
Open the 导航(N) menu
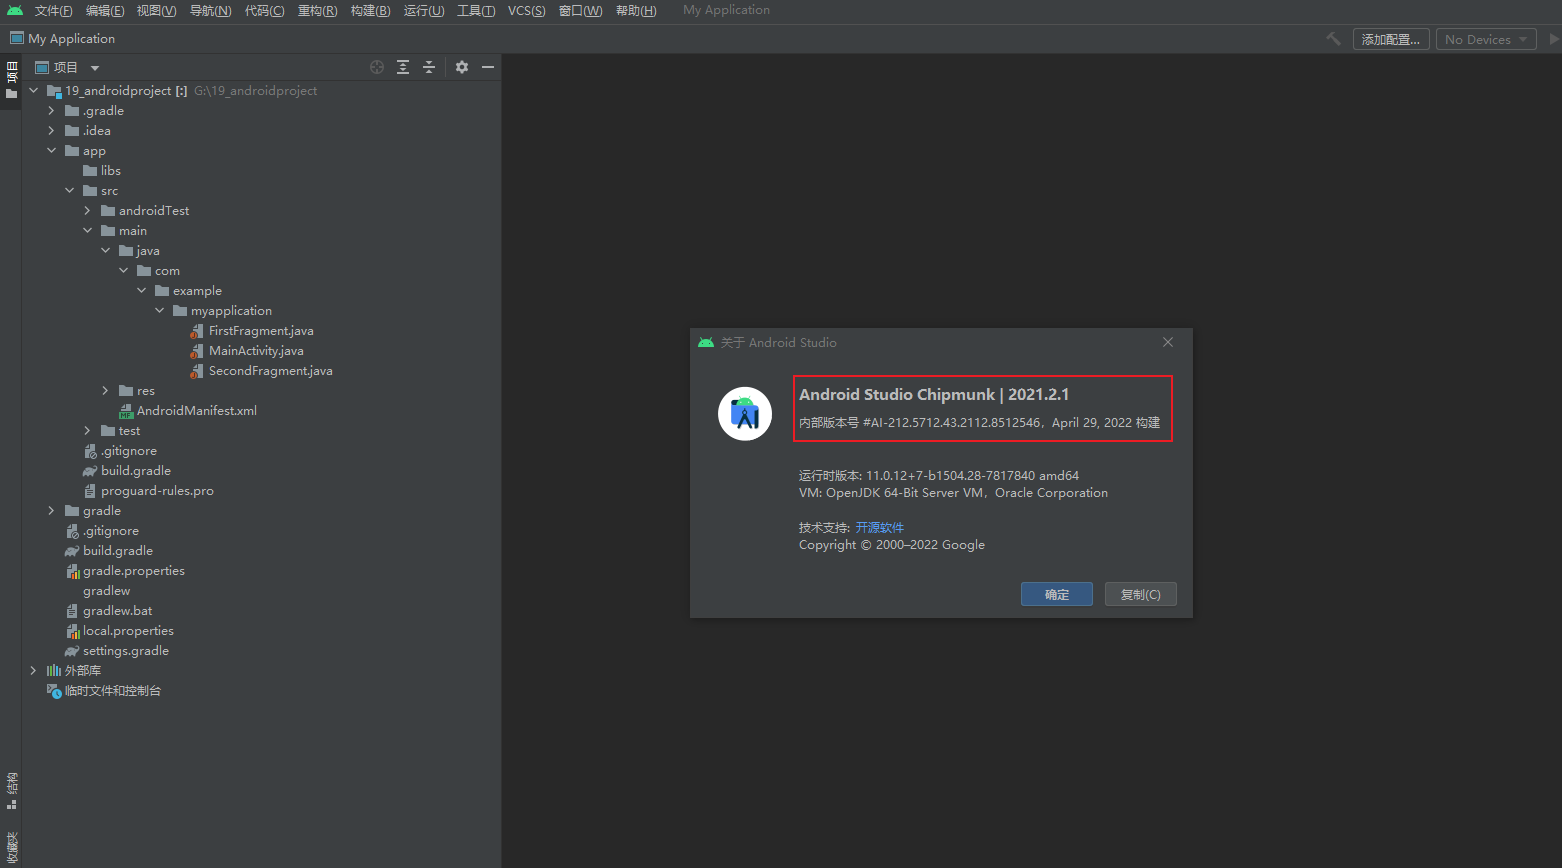tap(210, 10)
